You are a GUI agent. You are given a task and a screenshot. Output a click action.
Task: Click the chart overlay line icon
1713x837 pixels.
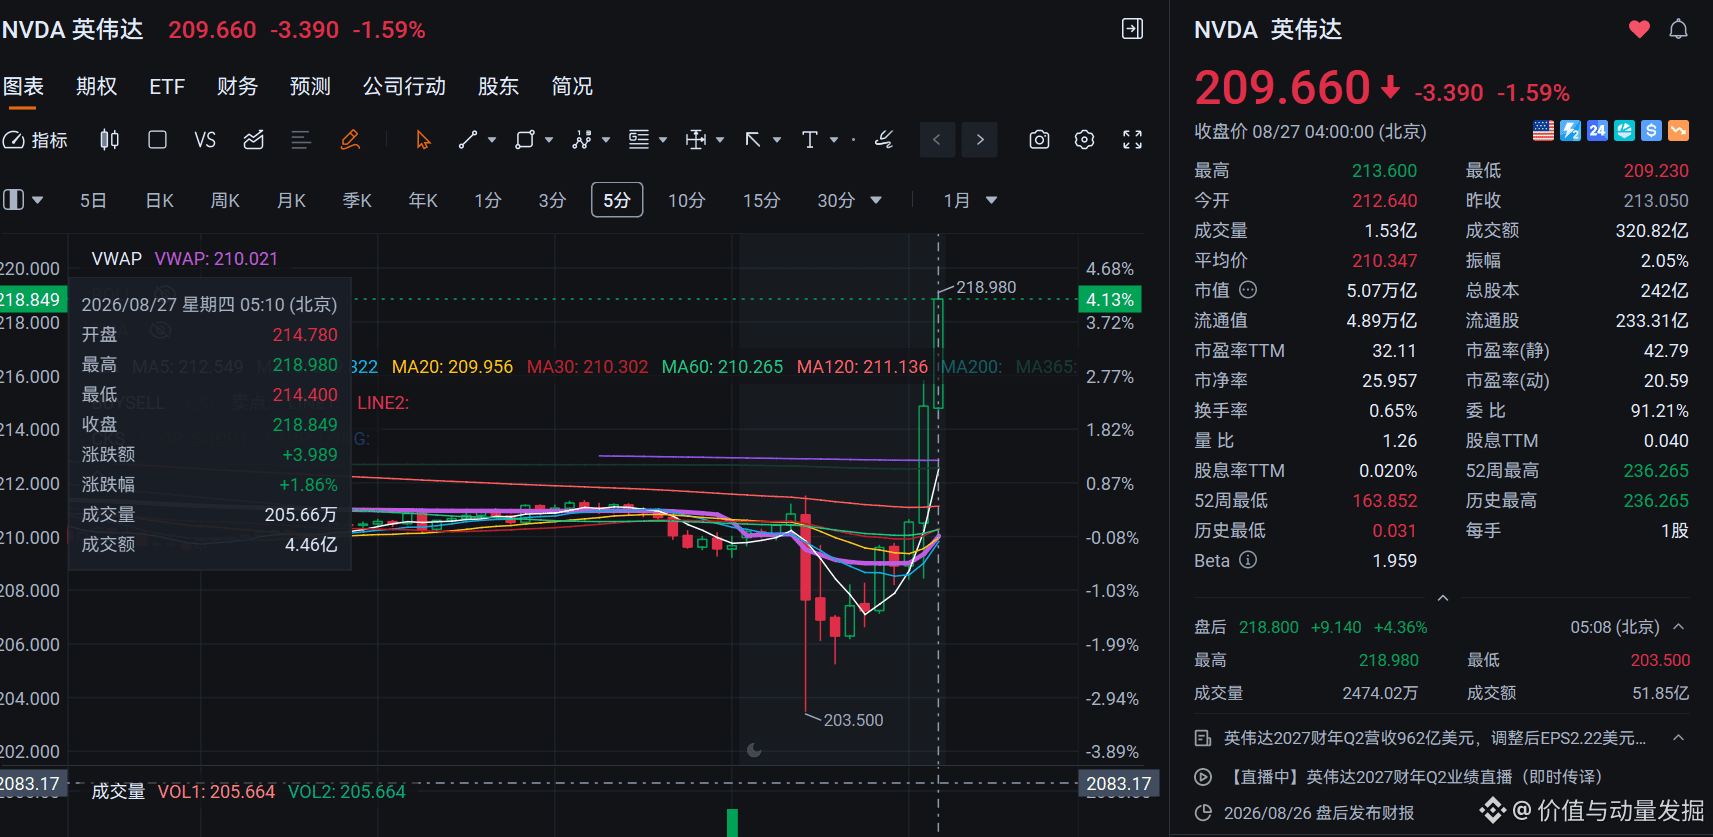(253, 140)
